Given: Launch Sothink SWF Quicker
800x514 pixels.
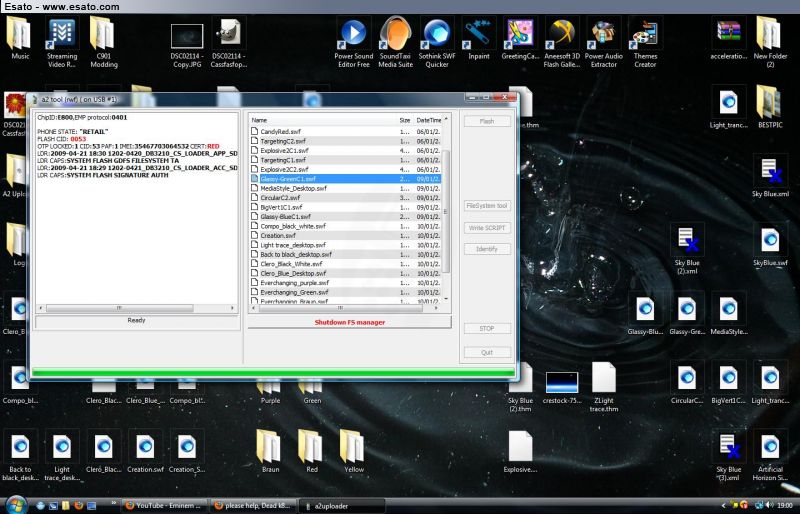Looking at the screenshot, I should [x=437, y=42].
